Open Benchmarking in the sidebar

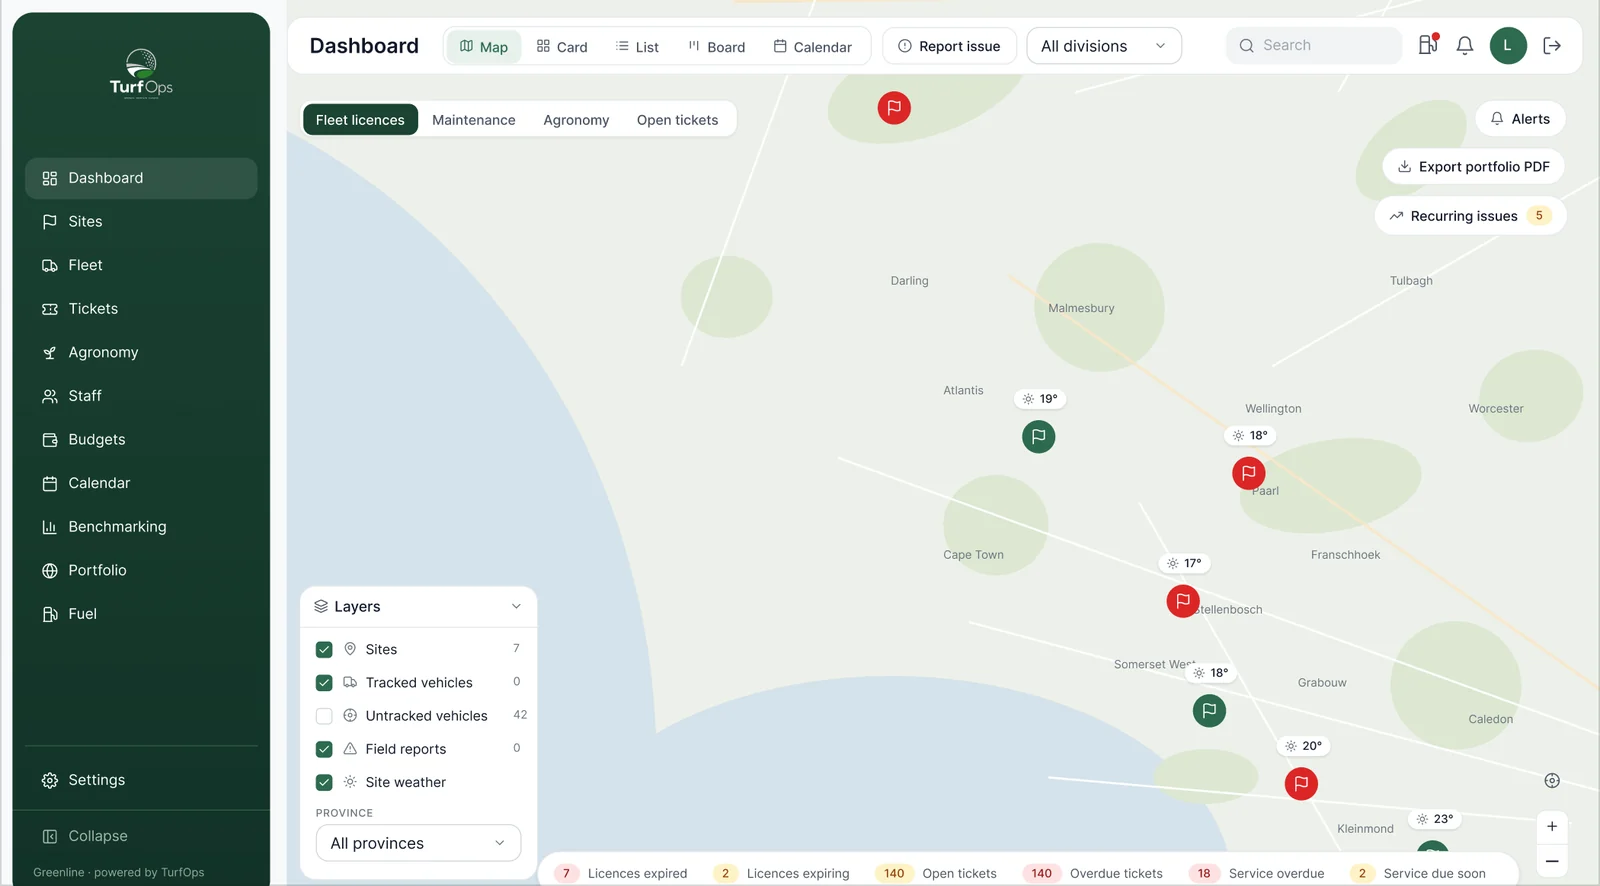pyautogui.click(x=141, y=527)
